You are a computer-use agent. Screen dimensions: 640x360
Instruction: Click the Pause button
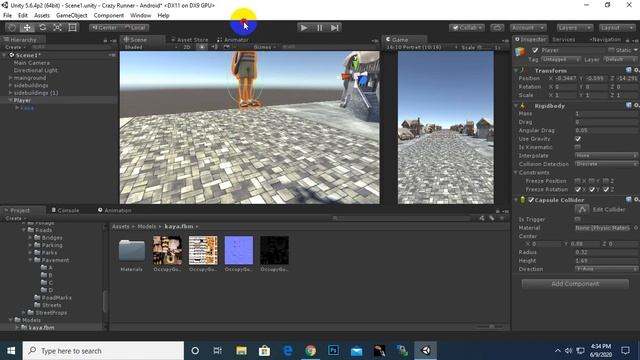[319, 28]
